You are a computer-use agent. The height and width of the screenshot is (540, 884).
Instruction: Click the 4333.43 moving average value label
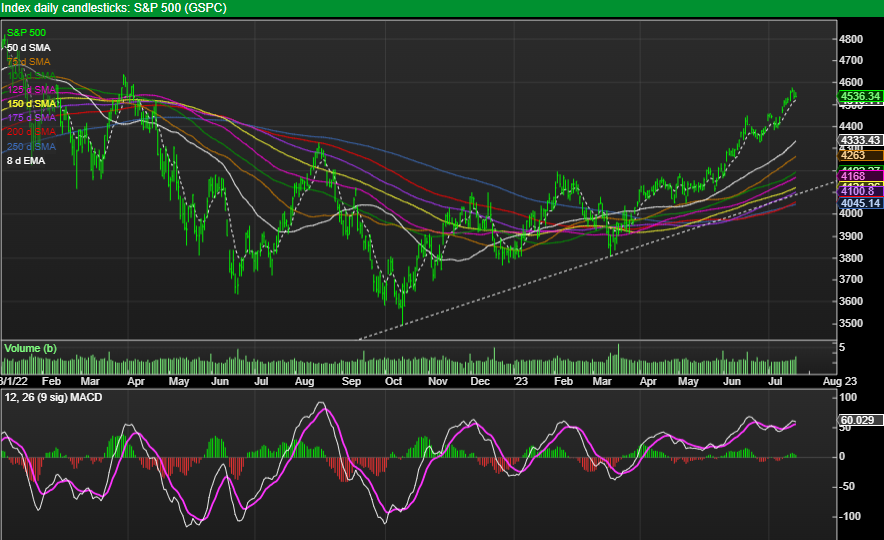point(860,140)
